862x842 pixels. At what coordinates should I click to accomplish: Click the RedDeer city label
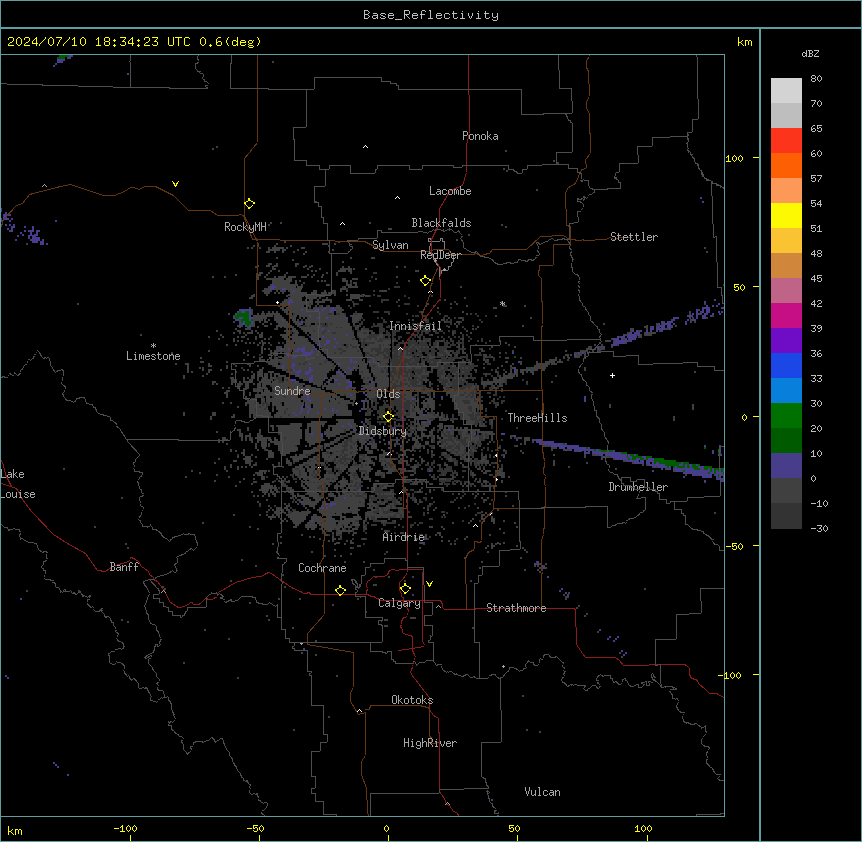[440, 255]
